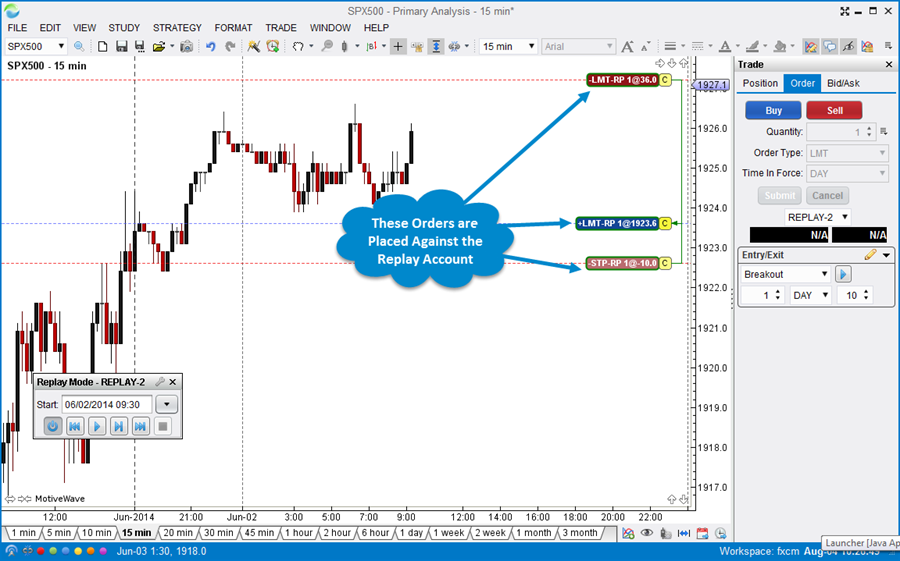Click replay rewind to start button
This screenshot has width=900, height=561.
(x=75, y=426)
